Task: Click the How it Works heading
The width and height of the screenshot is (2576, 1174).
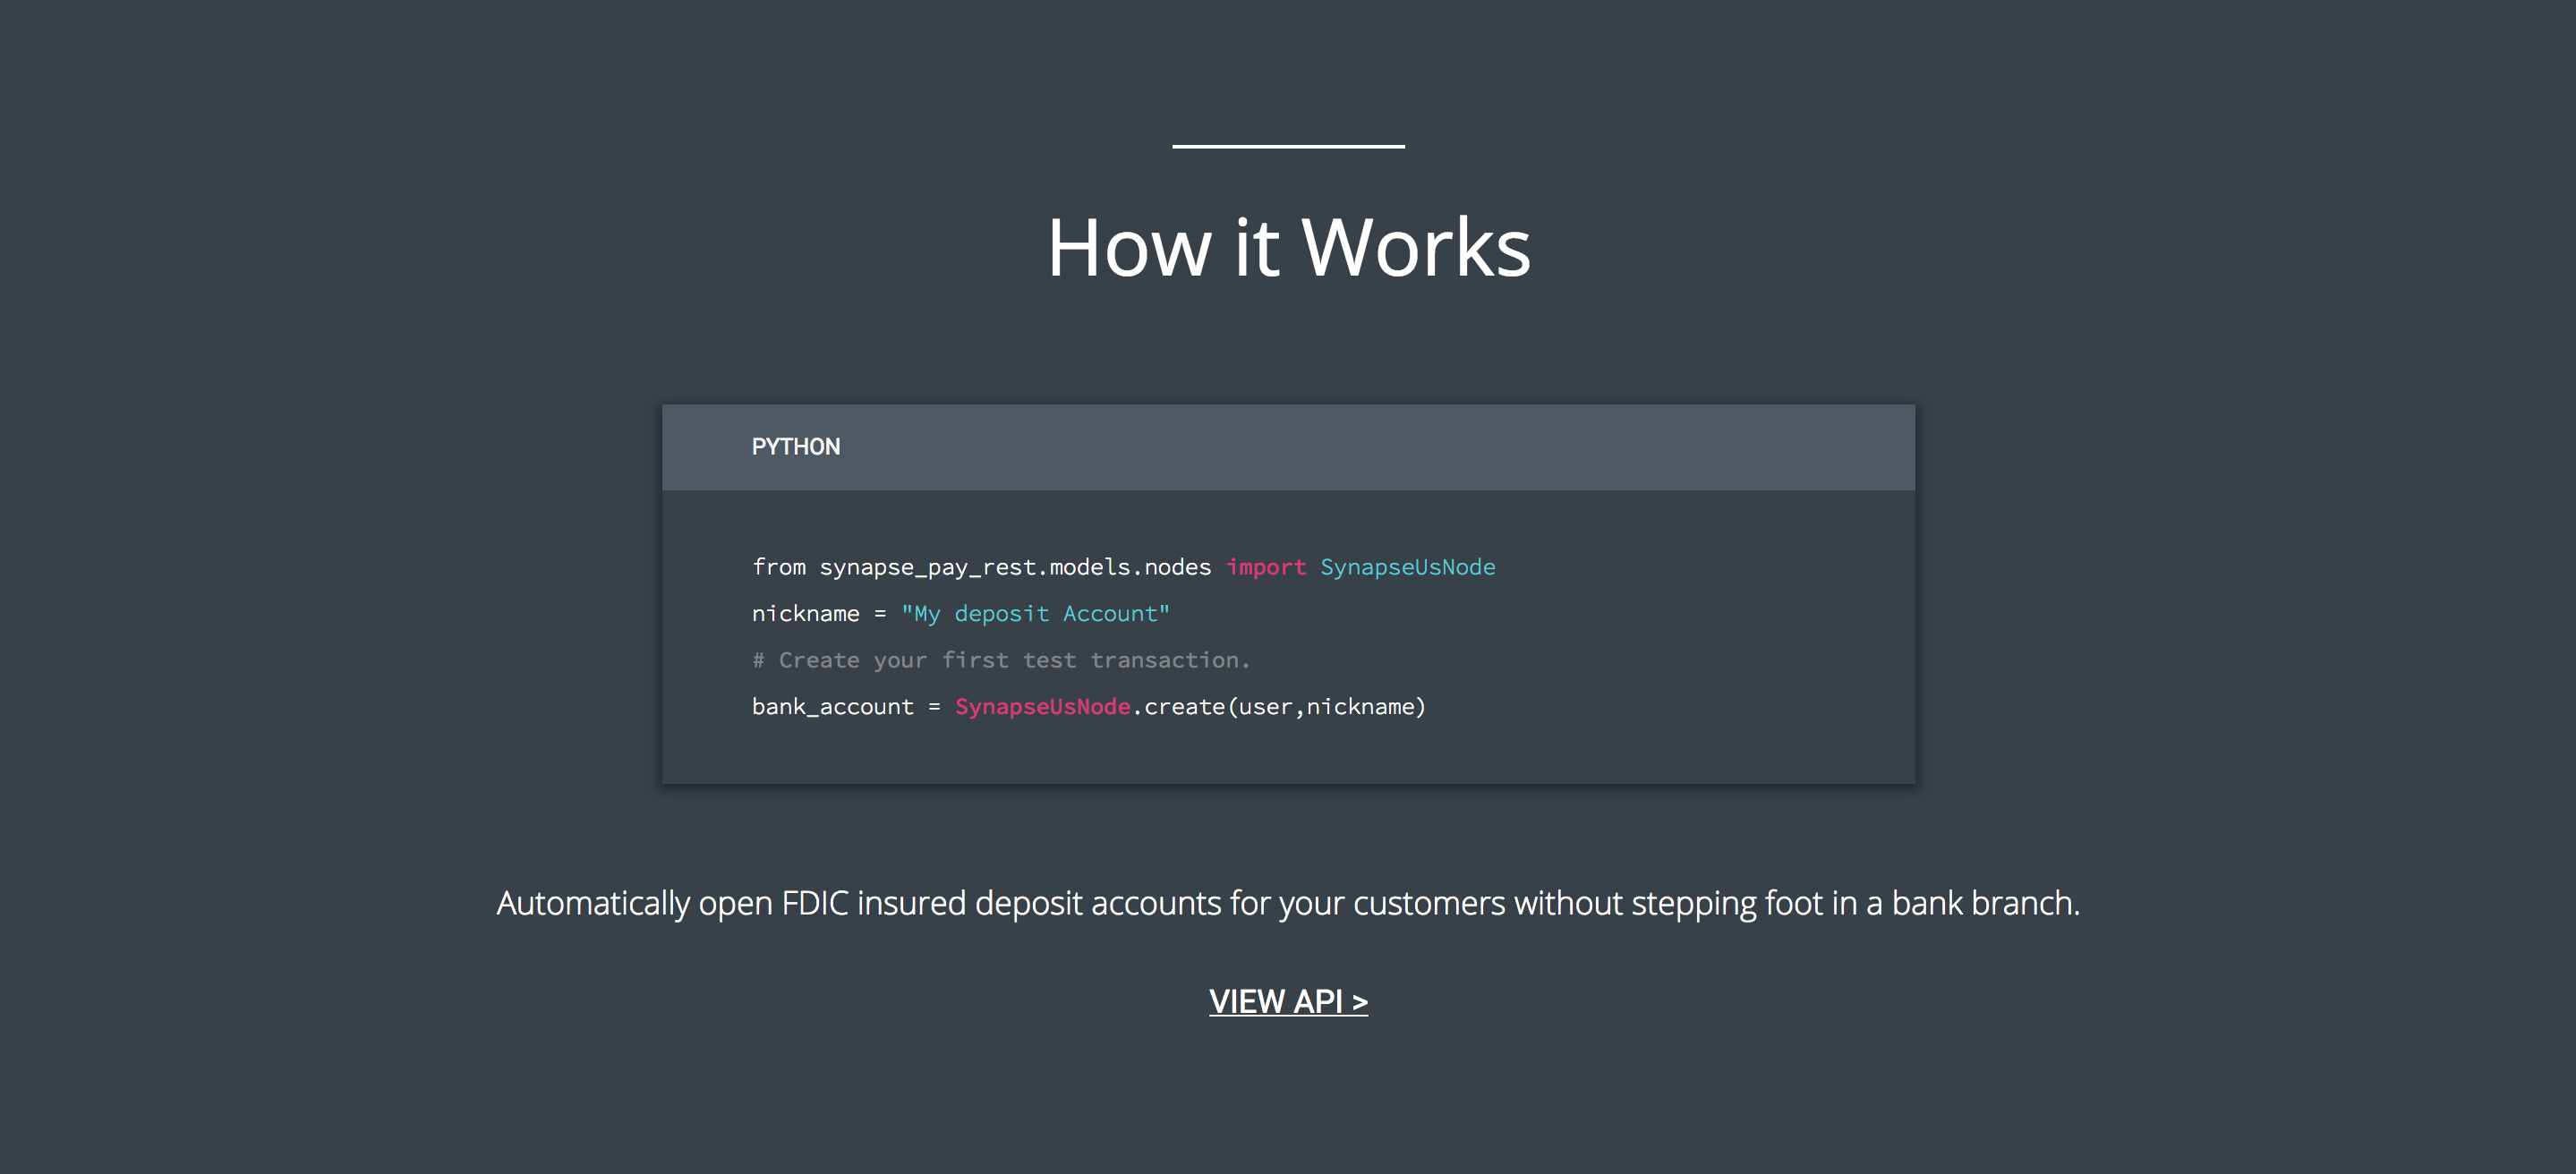Action: pos(1288,247)
